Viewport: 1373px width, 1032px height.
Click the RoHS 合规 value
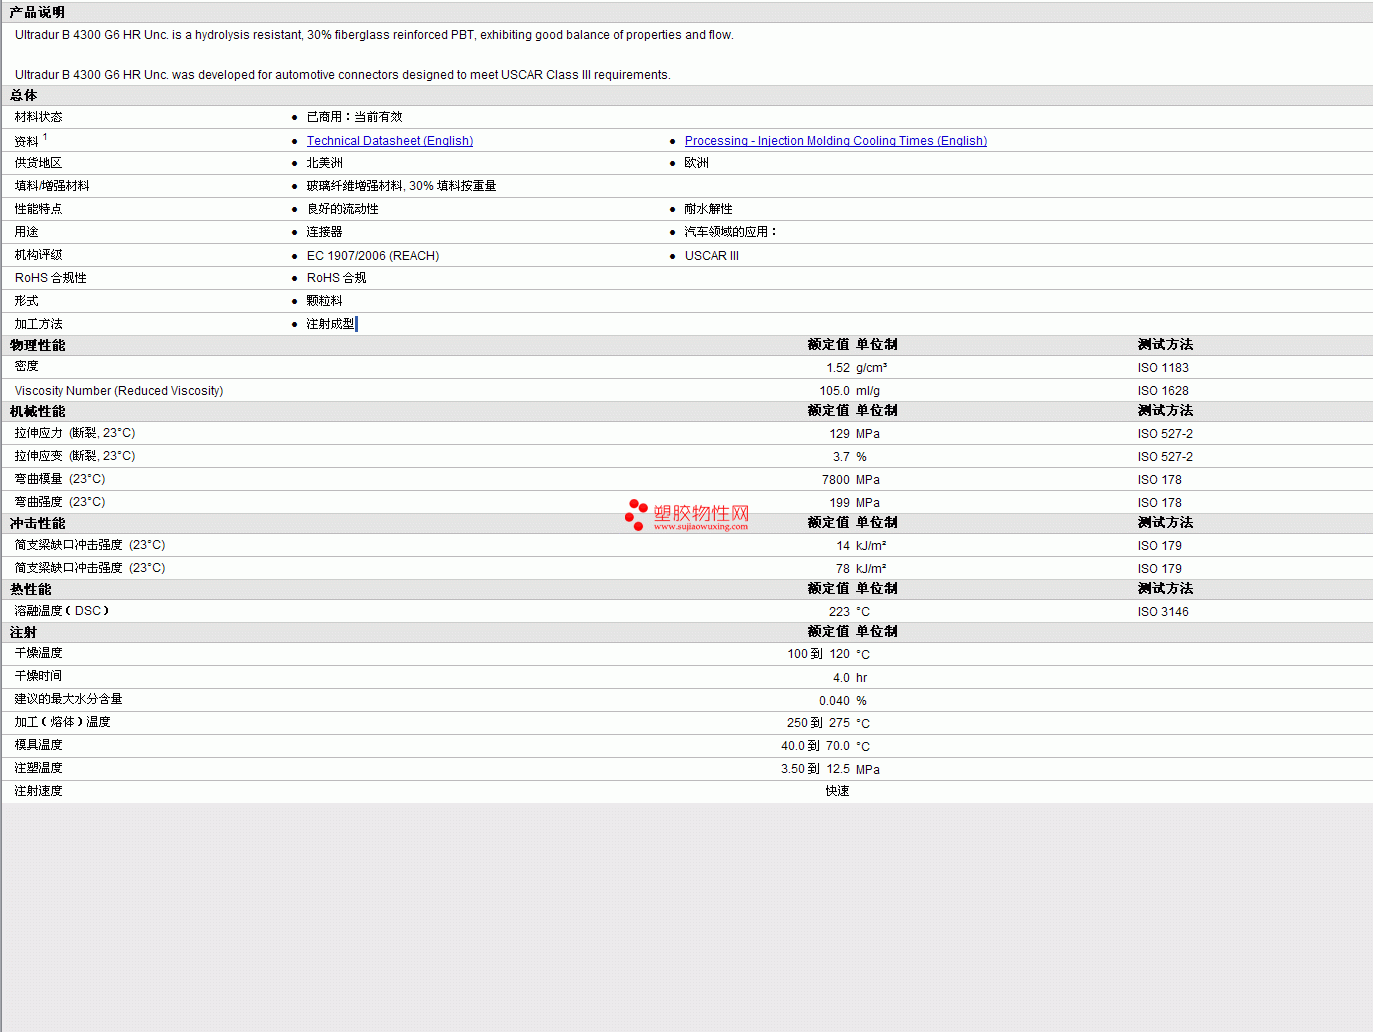coord(336,278)
